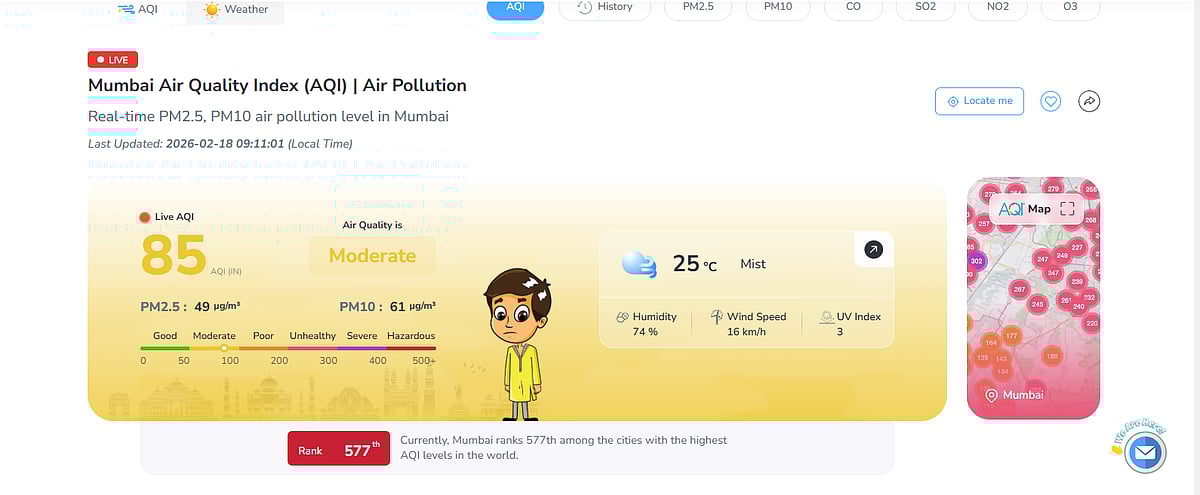This screenshot has width=1200, height=495.
Task: Switch to the PM10 tab
Action: [x=777, y=8]
